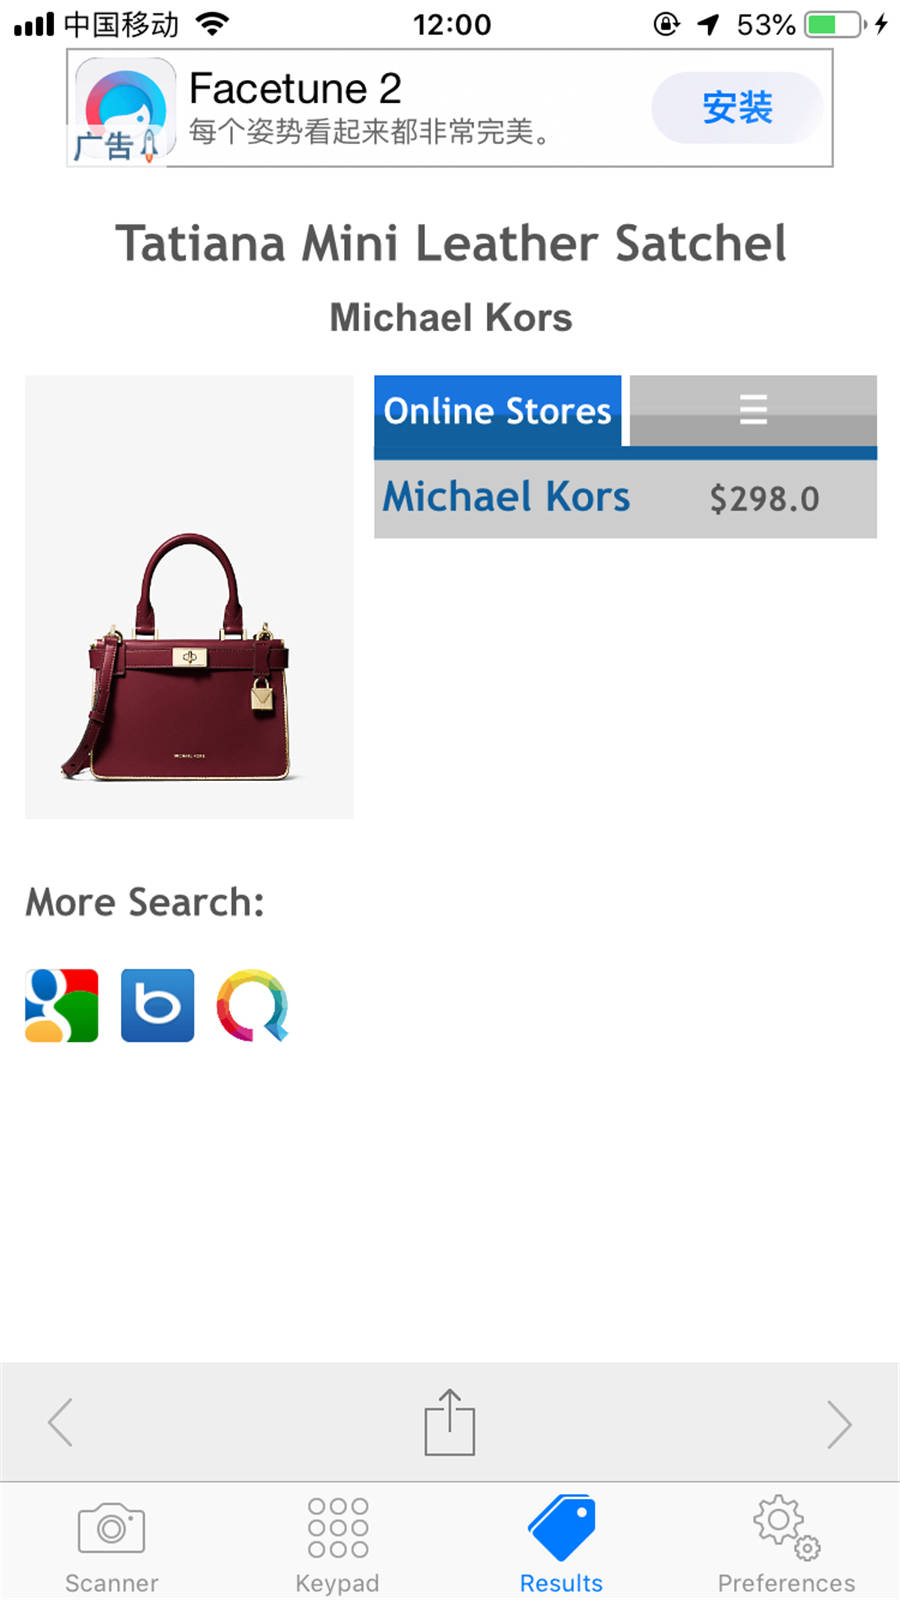900x1600 pixels.
Task: Go back with left arrow chevron
Action: (x=61, y=1422)
